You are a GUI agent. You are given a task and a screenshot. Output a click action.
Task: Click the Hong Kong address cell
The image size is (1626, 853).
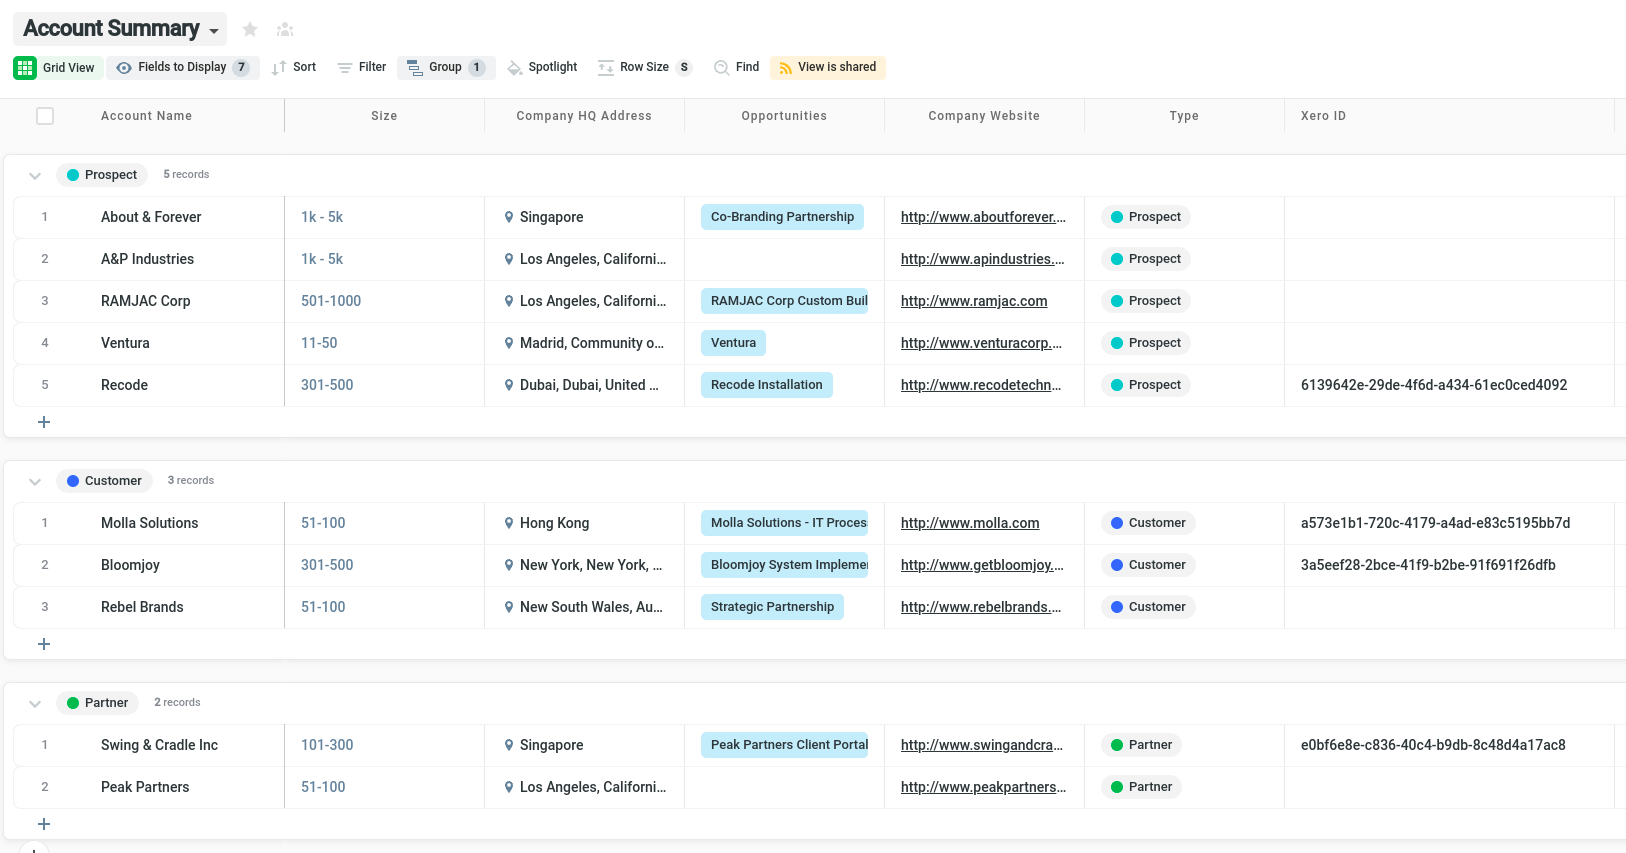[584, 523]
